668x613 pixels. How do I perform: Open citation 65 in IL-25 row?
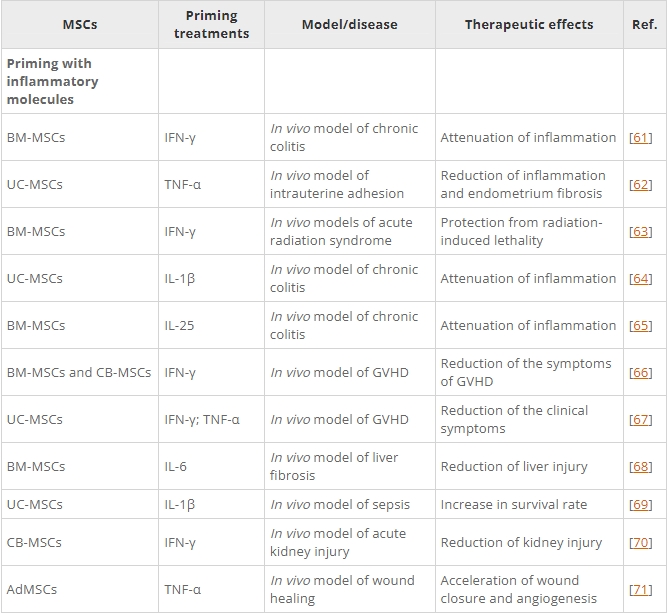tap(640, 325)
